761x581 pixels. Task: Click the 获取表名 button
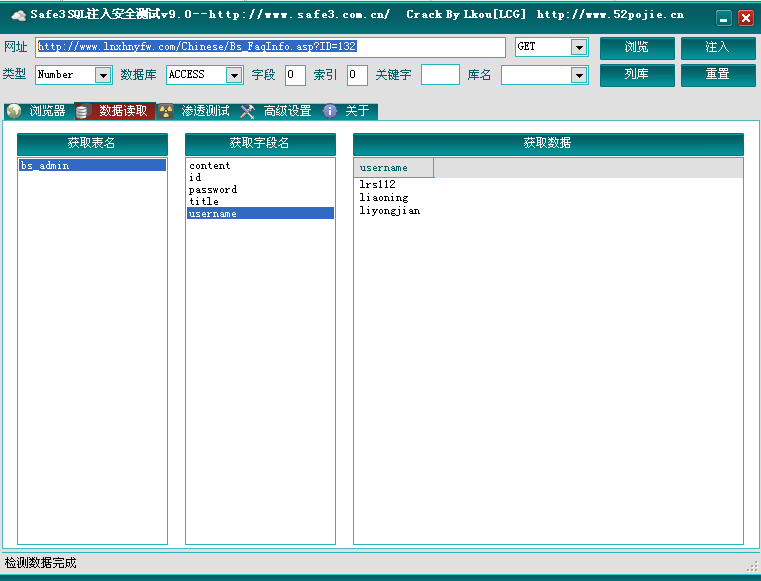point(92,144)
